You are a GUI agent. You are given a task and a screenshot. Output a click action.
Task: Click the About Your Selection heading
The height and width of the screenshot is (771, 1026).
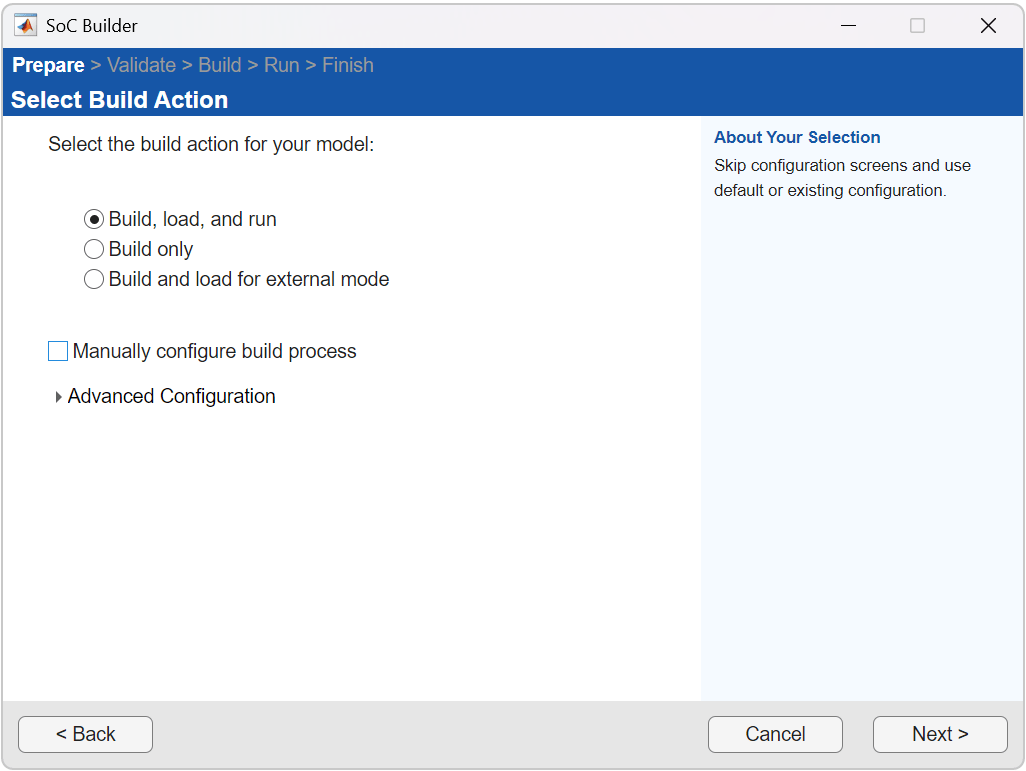click(797, 138)
